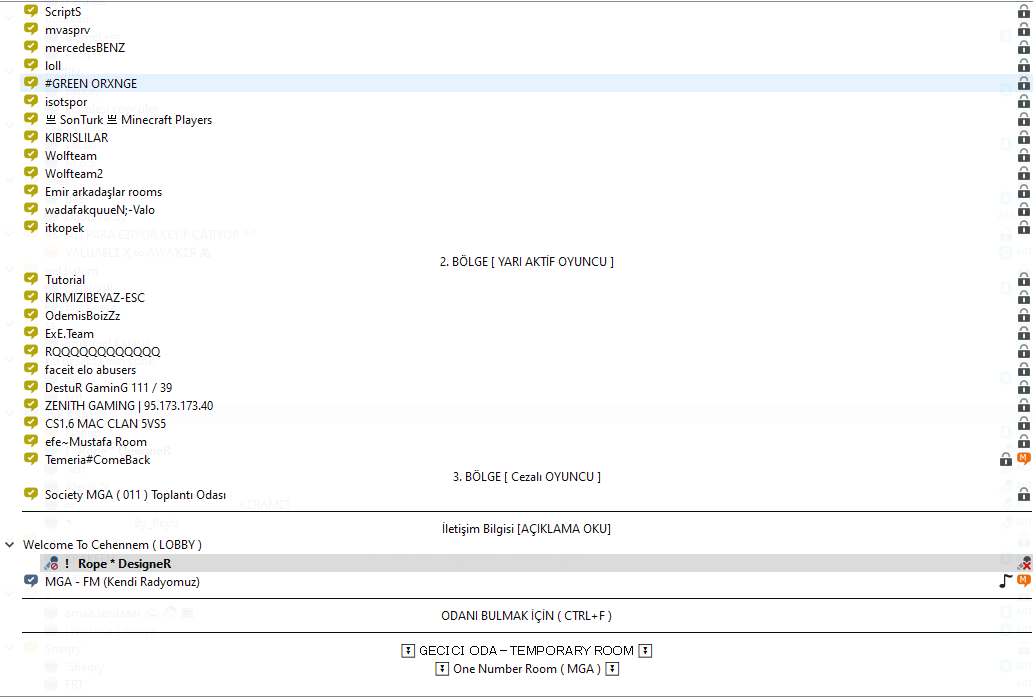Click the channel icon beside Wolfteam2

click(31, 173)
